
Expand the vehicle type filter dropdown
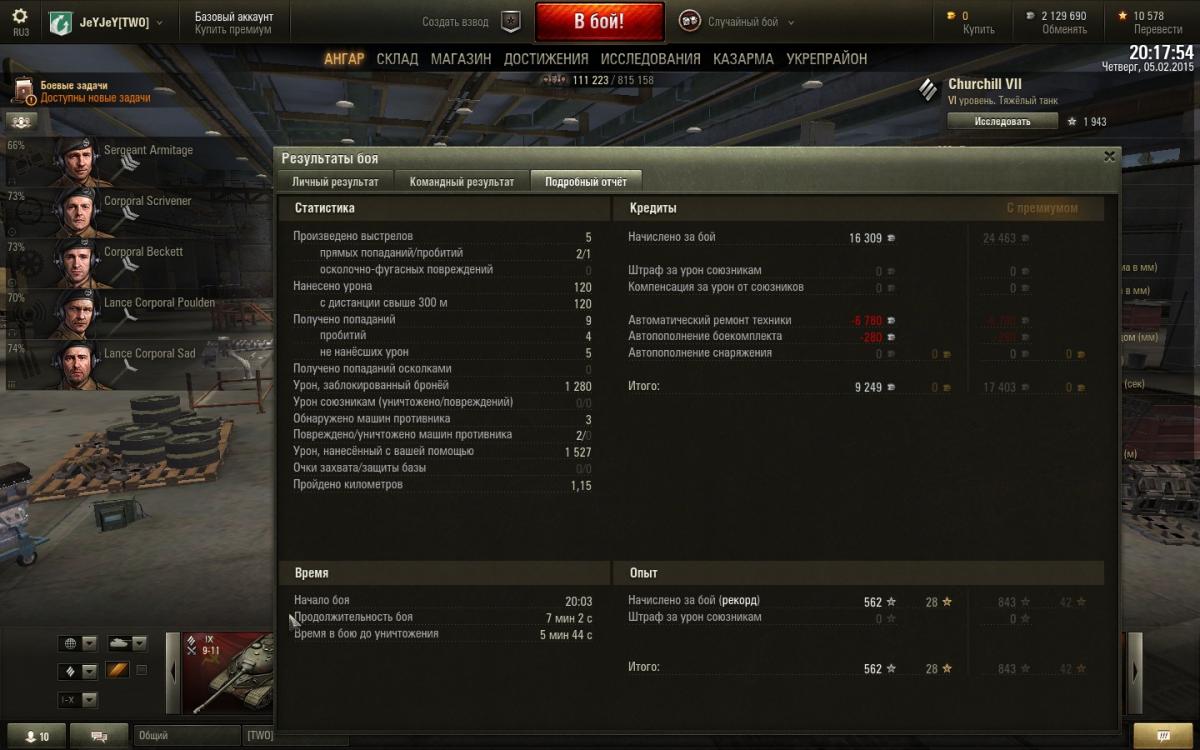tap(127, 643)
